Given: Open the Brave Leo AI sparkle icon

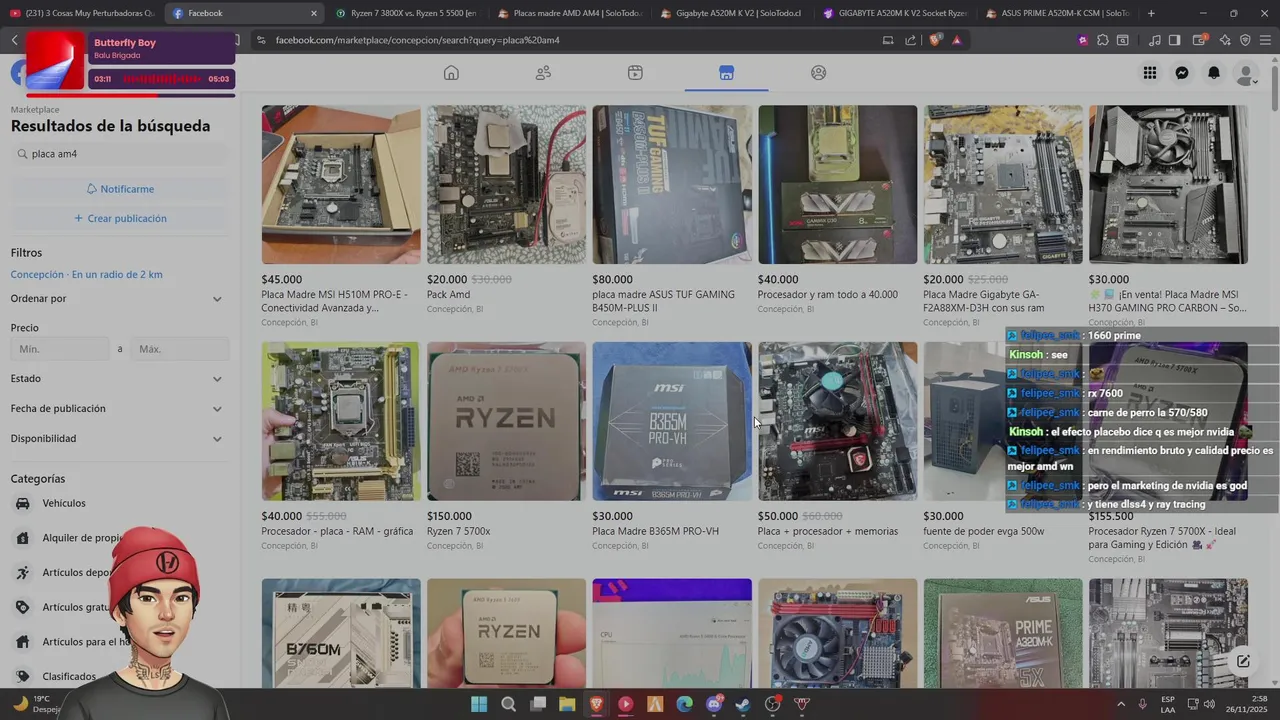Looking at the screenshot, I should click(1225, 40).
